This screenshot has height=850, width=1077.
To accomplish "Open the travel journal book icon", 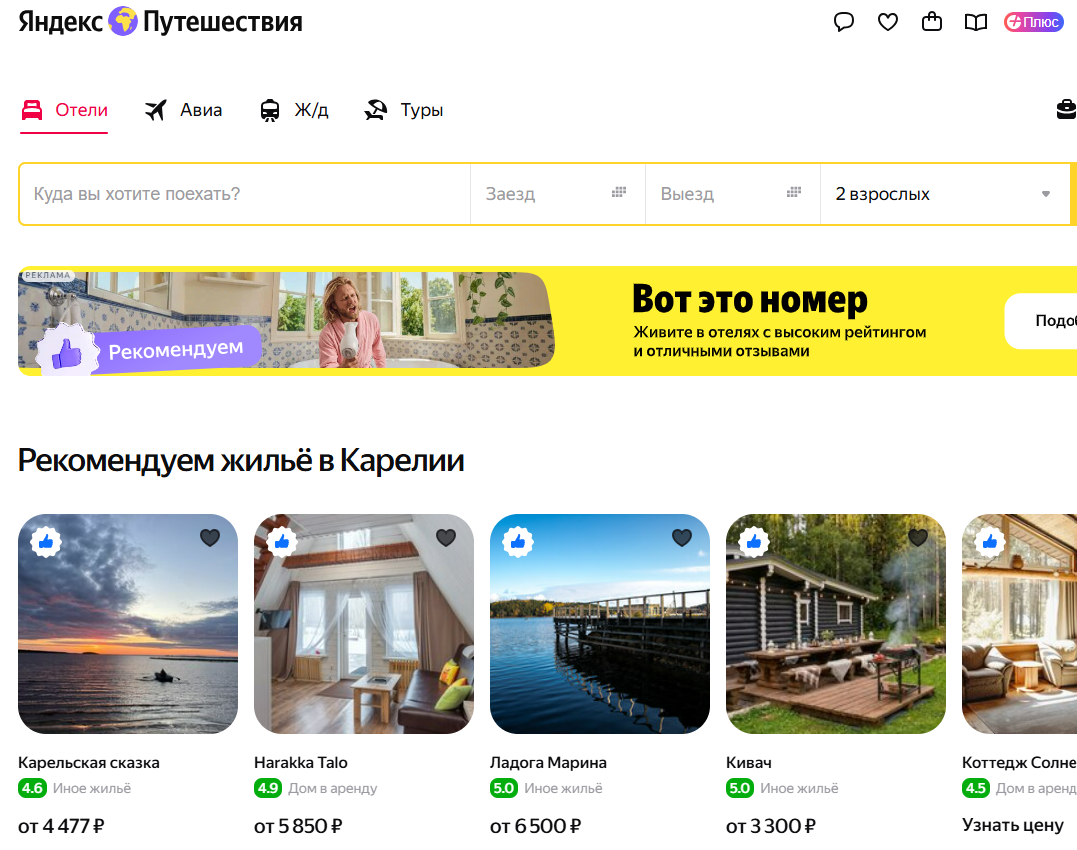I will coord(975,23).
